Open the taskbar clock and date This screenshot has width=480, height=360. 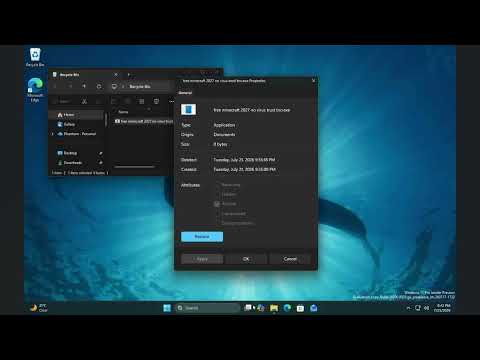point(442,308)
